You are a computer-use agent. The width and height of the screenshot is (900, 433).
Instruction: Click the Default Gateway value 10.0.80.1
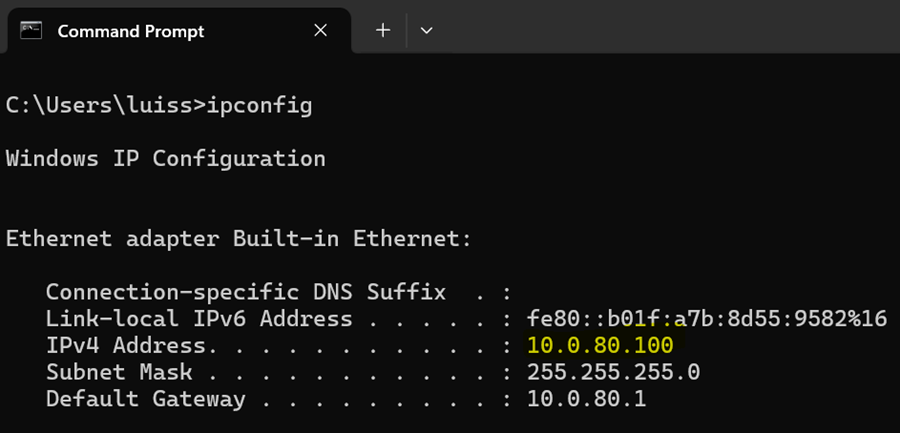point(587,399)
